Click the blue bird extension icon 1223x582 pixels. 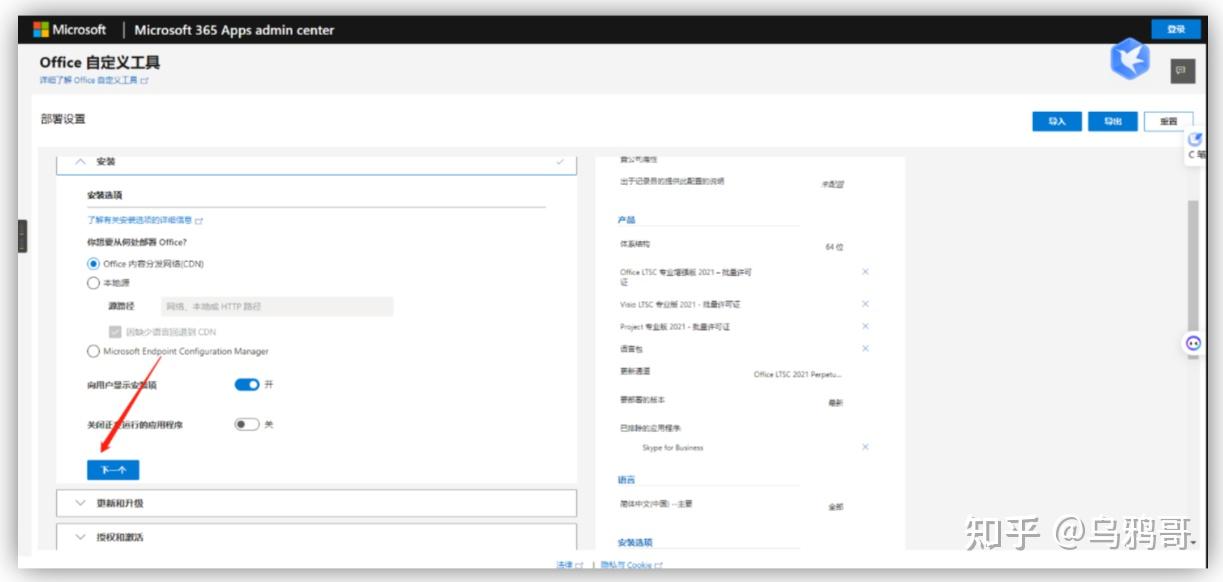click(x=1130, y=60)
